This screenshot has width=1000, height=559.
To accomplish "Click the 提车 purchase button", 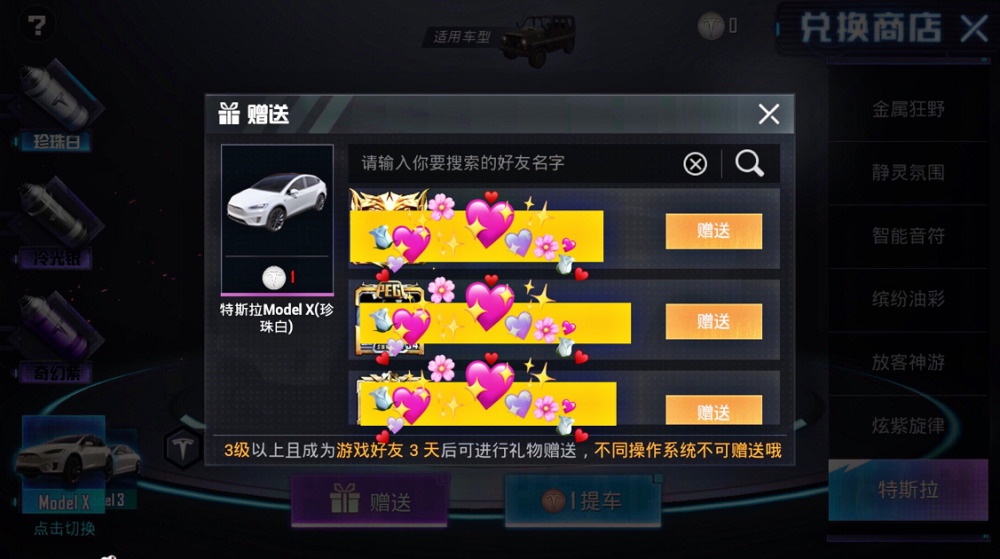I will [583, 500].
